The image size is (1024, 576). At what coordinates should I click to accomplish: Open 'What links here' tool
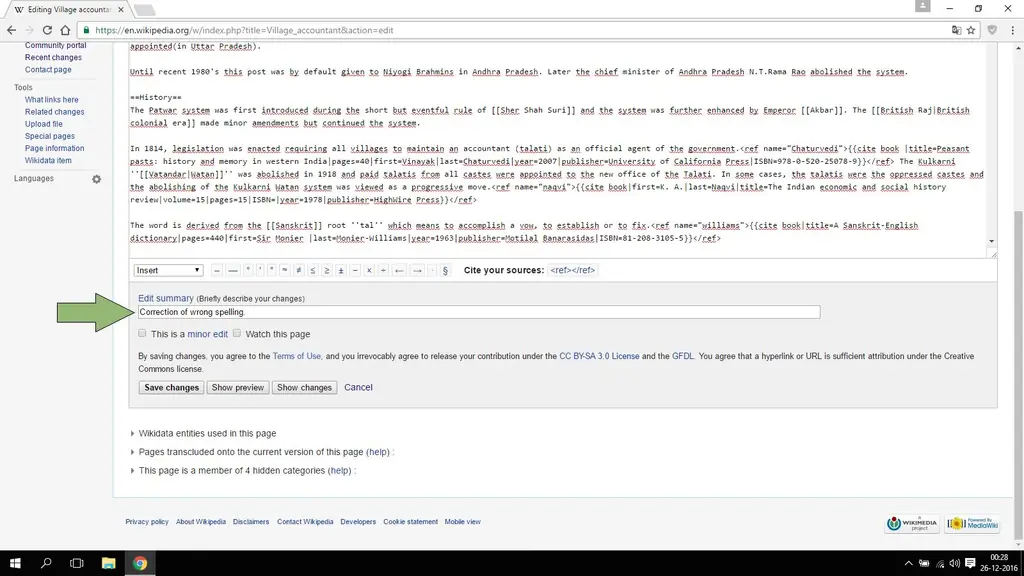[x=52, y=100]
